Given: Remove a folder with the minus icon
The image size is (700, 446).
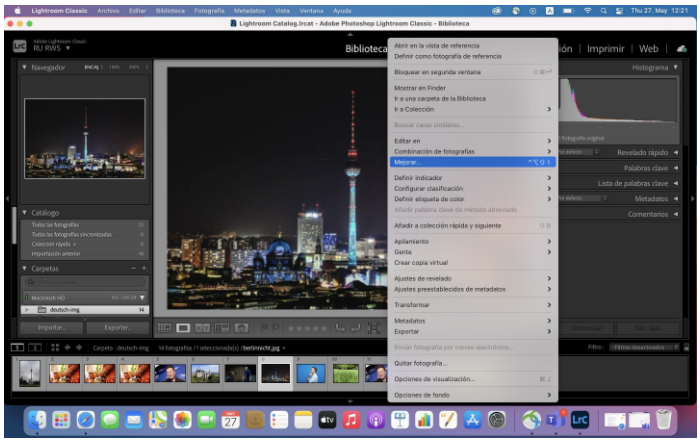Looking at the screenshot, I should tap(133, 268).
